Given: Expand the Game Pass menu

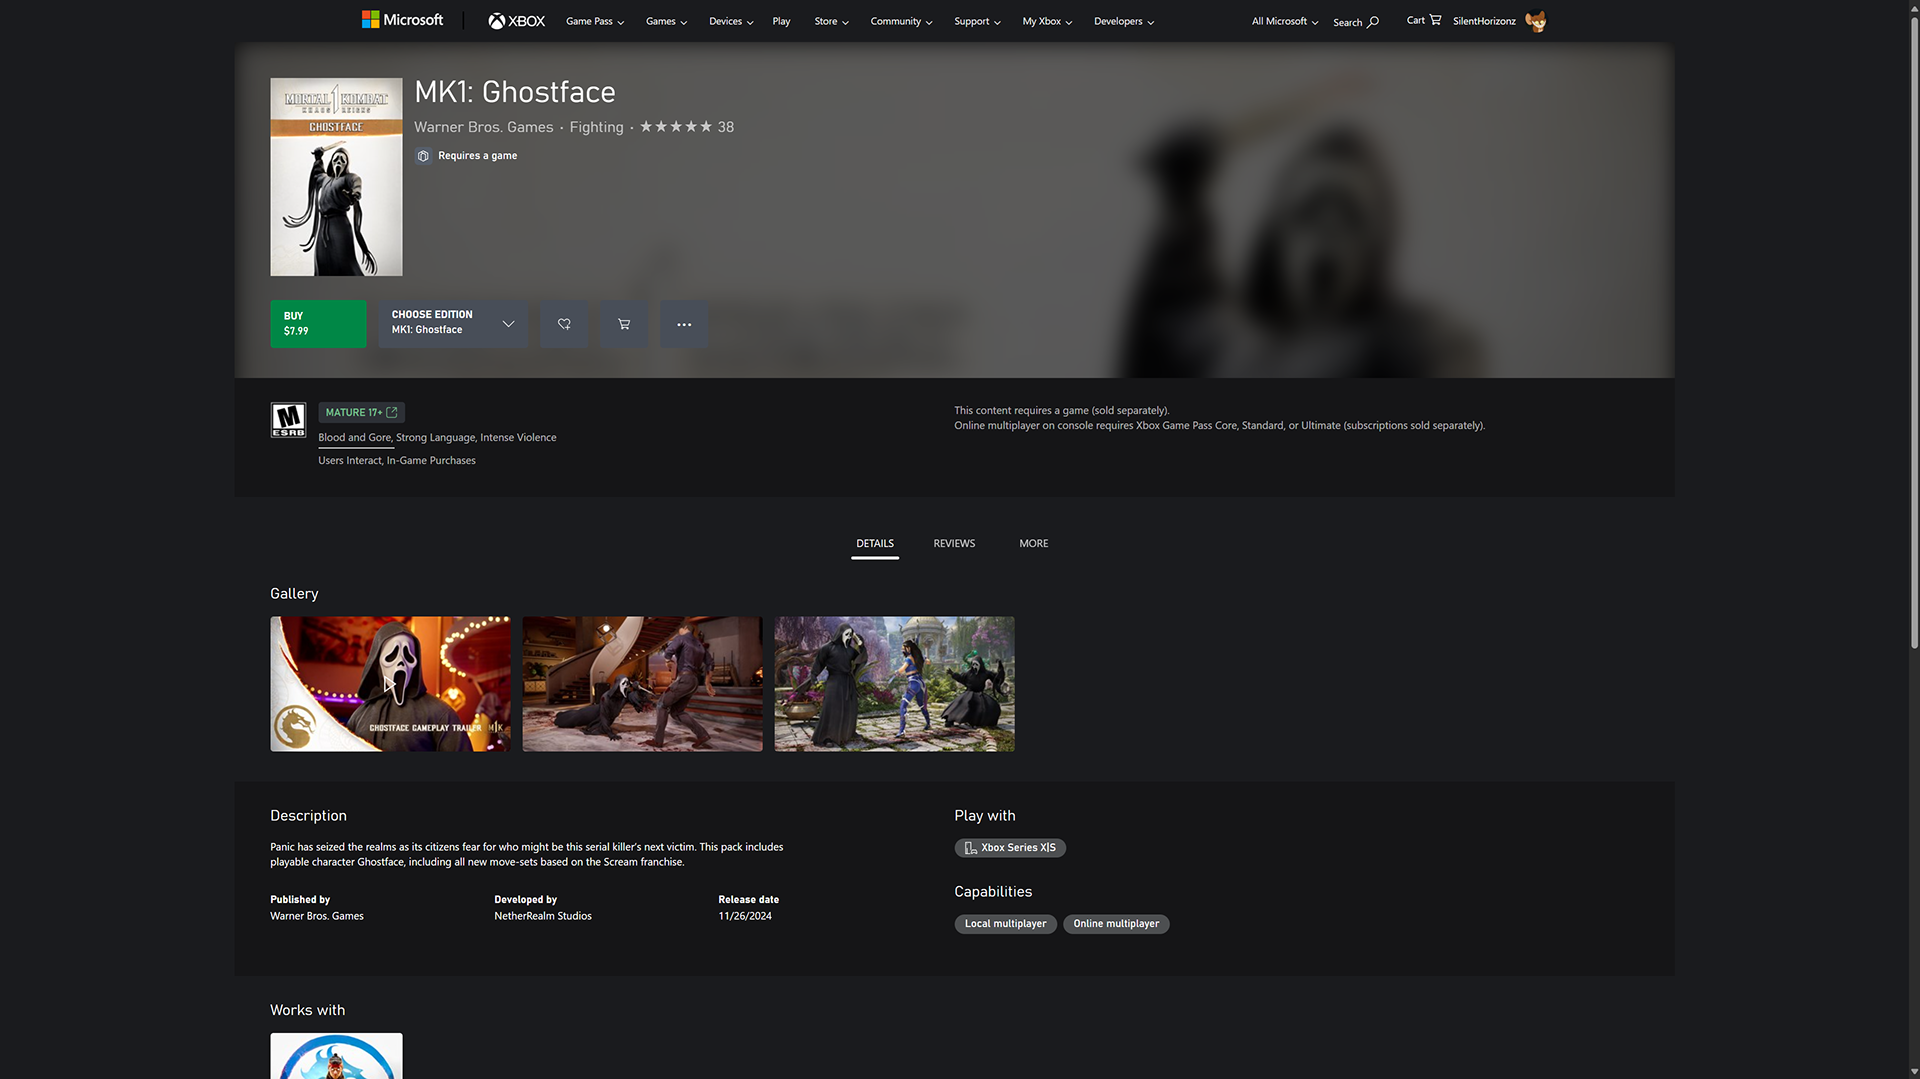Looking at the screenshot, I should 595,21.
